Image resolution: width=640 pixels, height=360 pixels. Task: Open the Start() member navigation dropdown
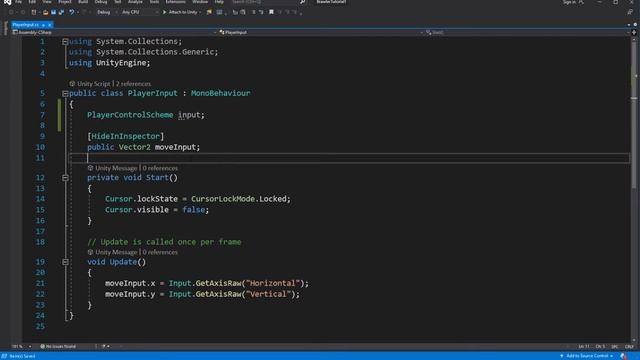point(527,32)
